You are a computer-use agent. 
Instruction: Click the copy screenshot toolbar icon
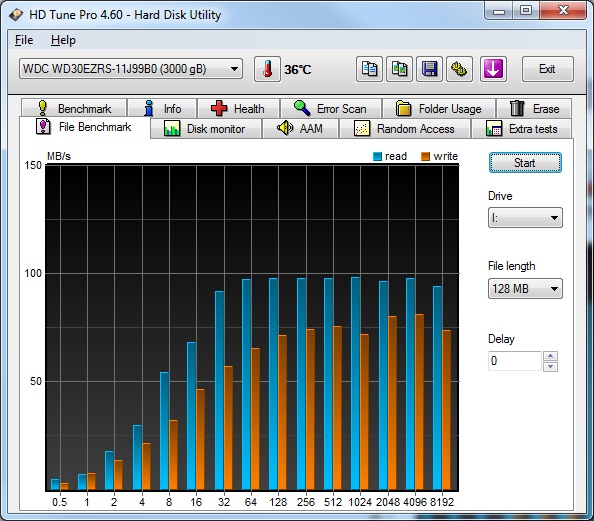399,69
